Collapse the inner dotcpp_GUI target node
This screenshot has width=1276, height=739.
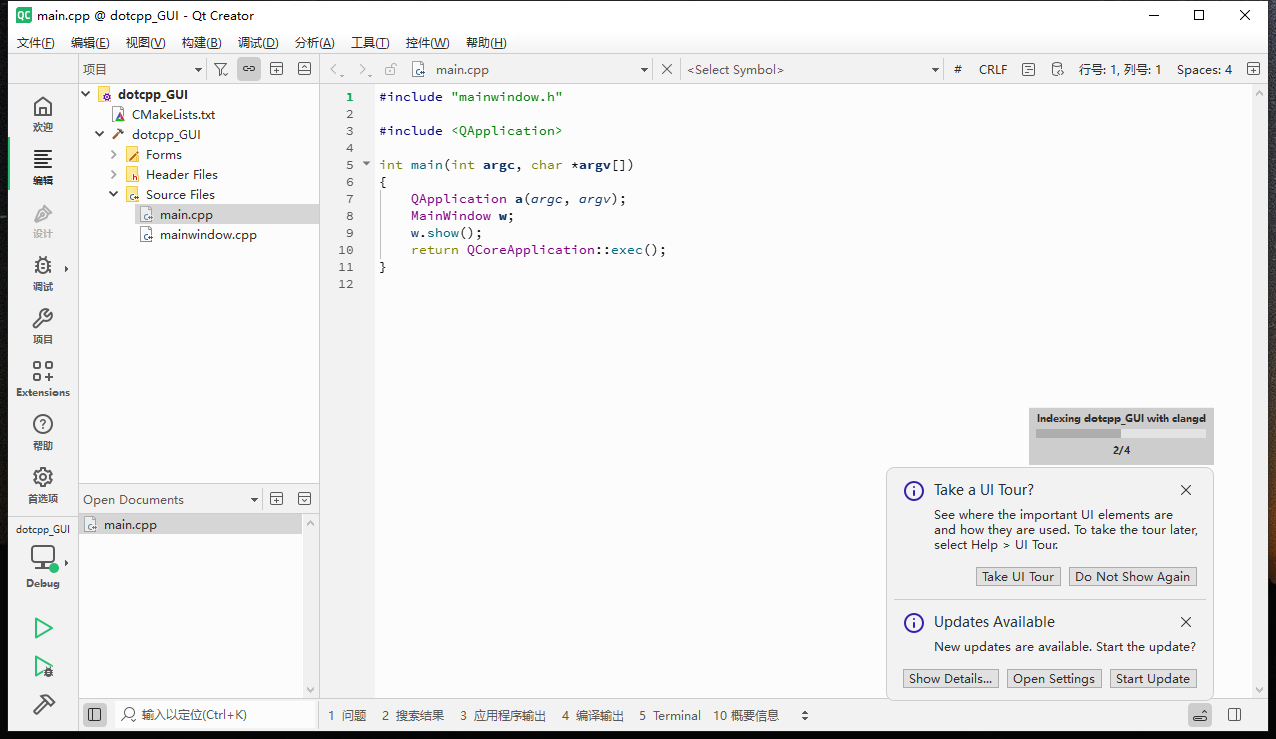[100, 135]
